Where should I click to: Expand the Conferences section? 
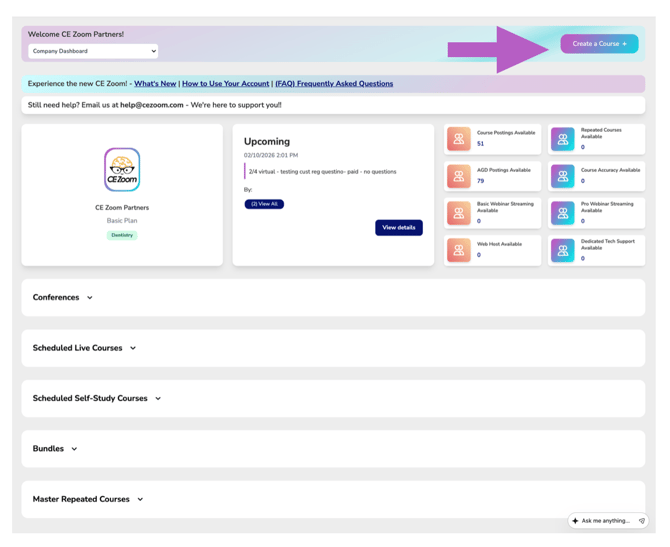click(63, 298)
